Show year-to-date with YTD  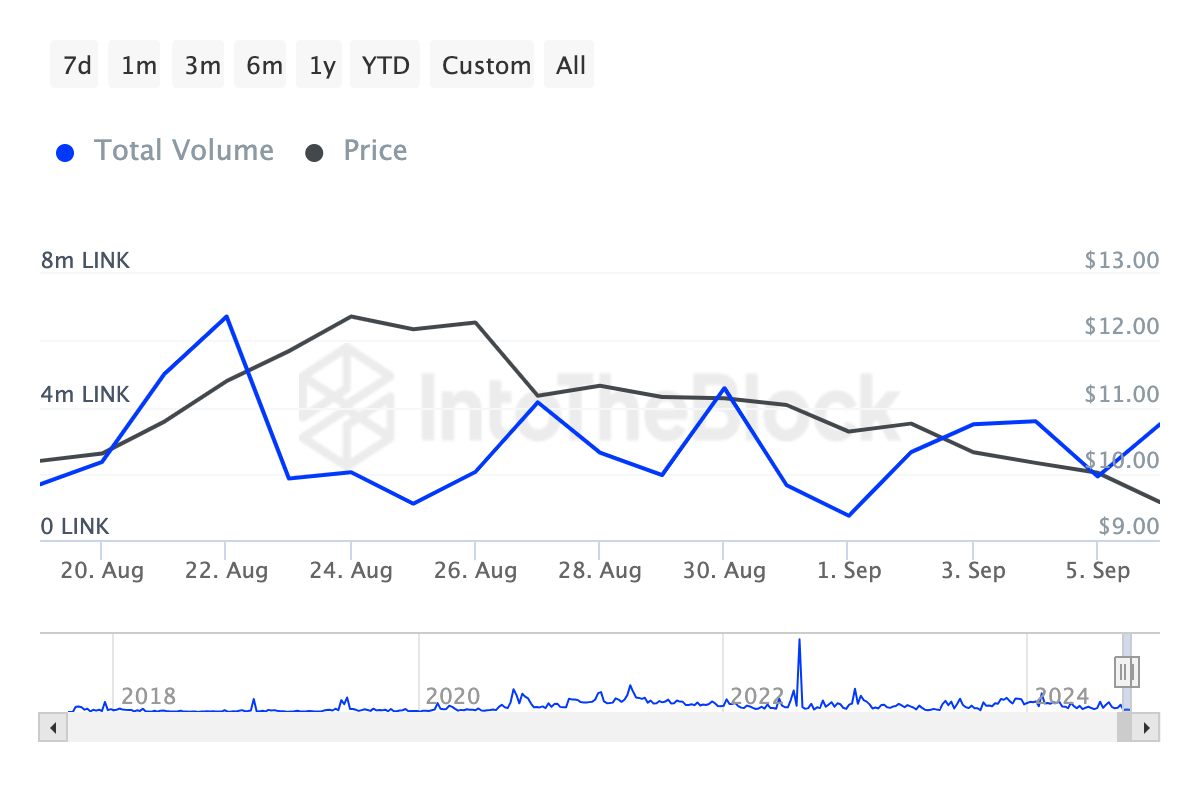tap(385, 65)
